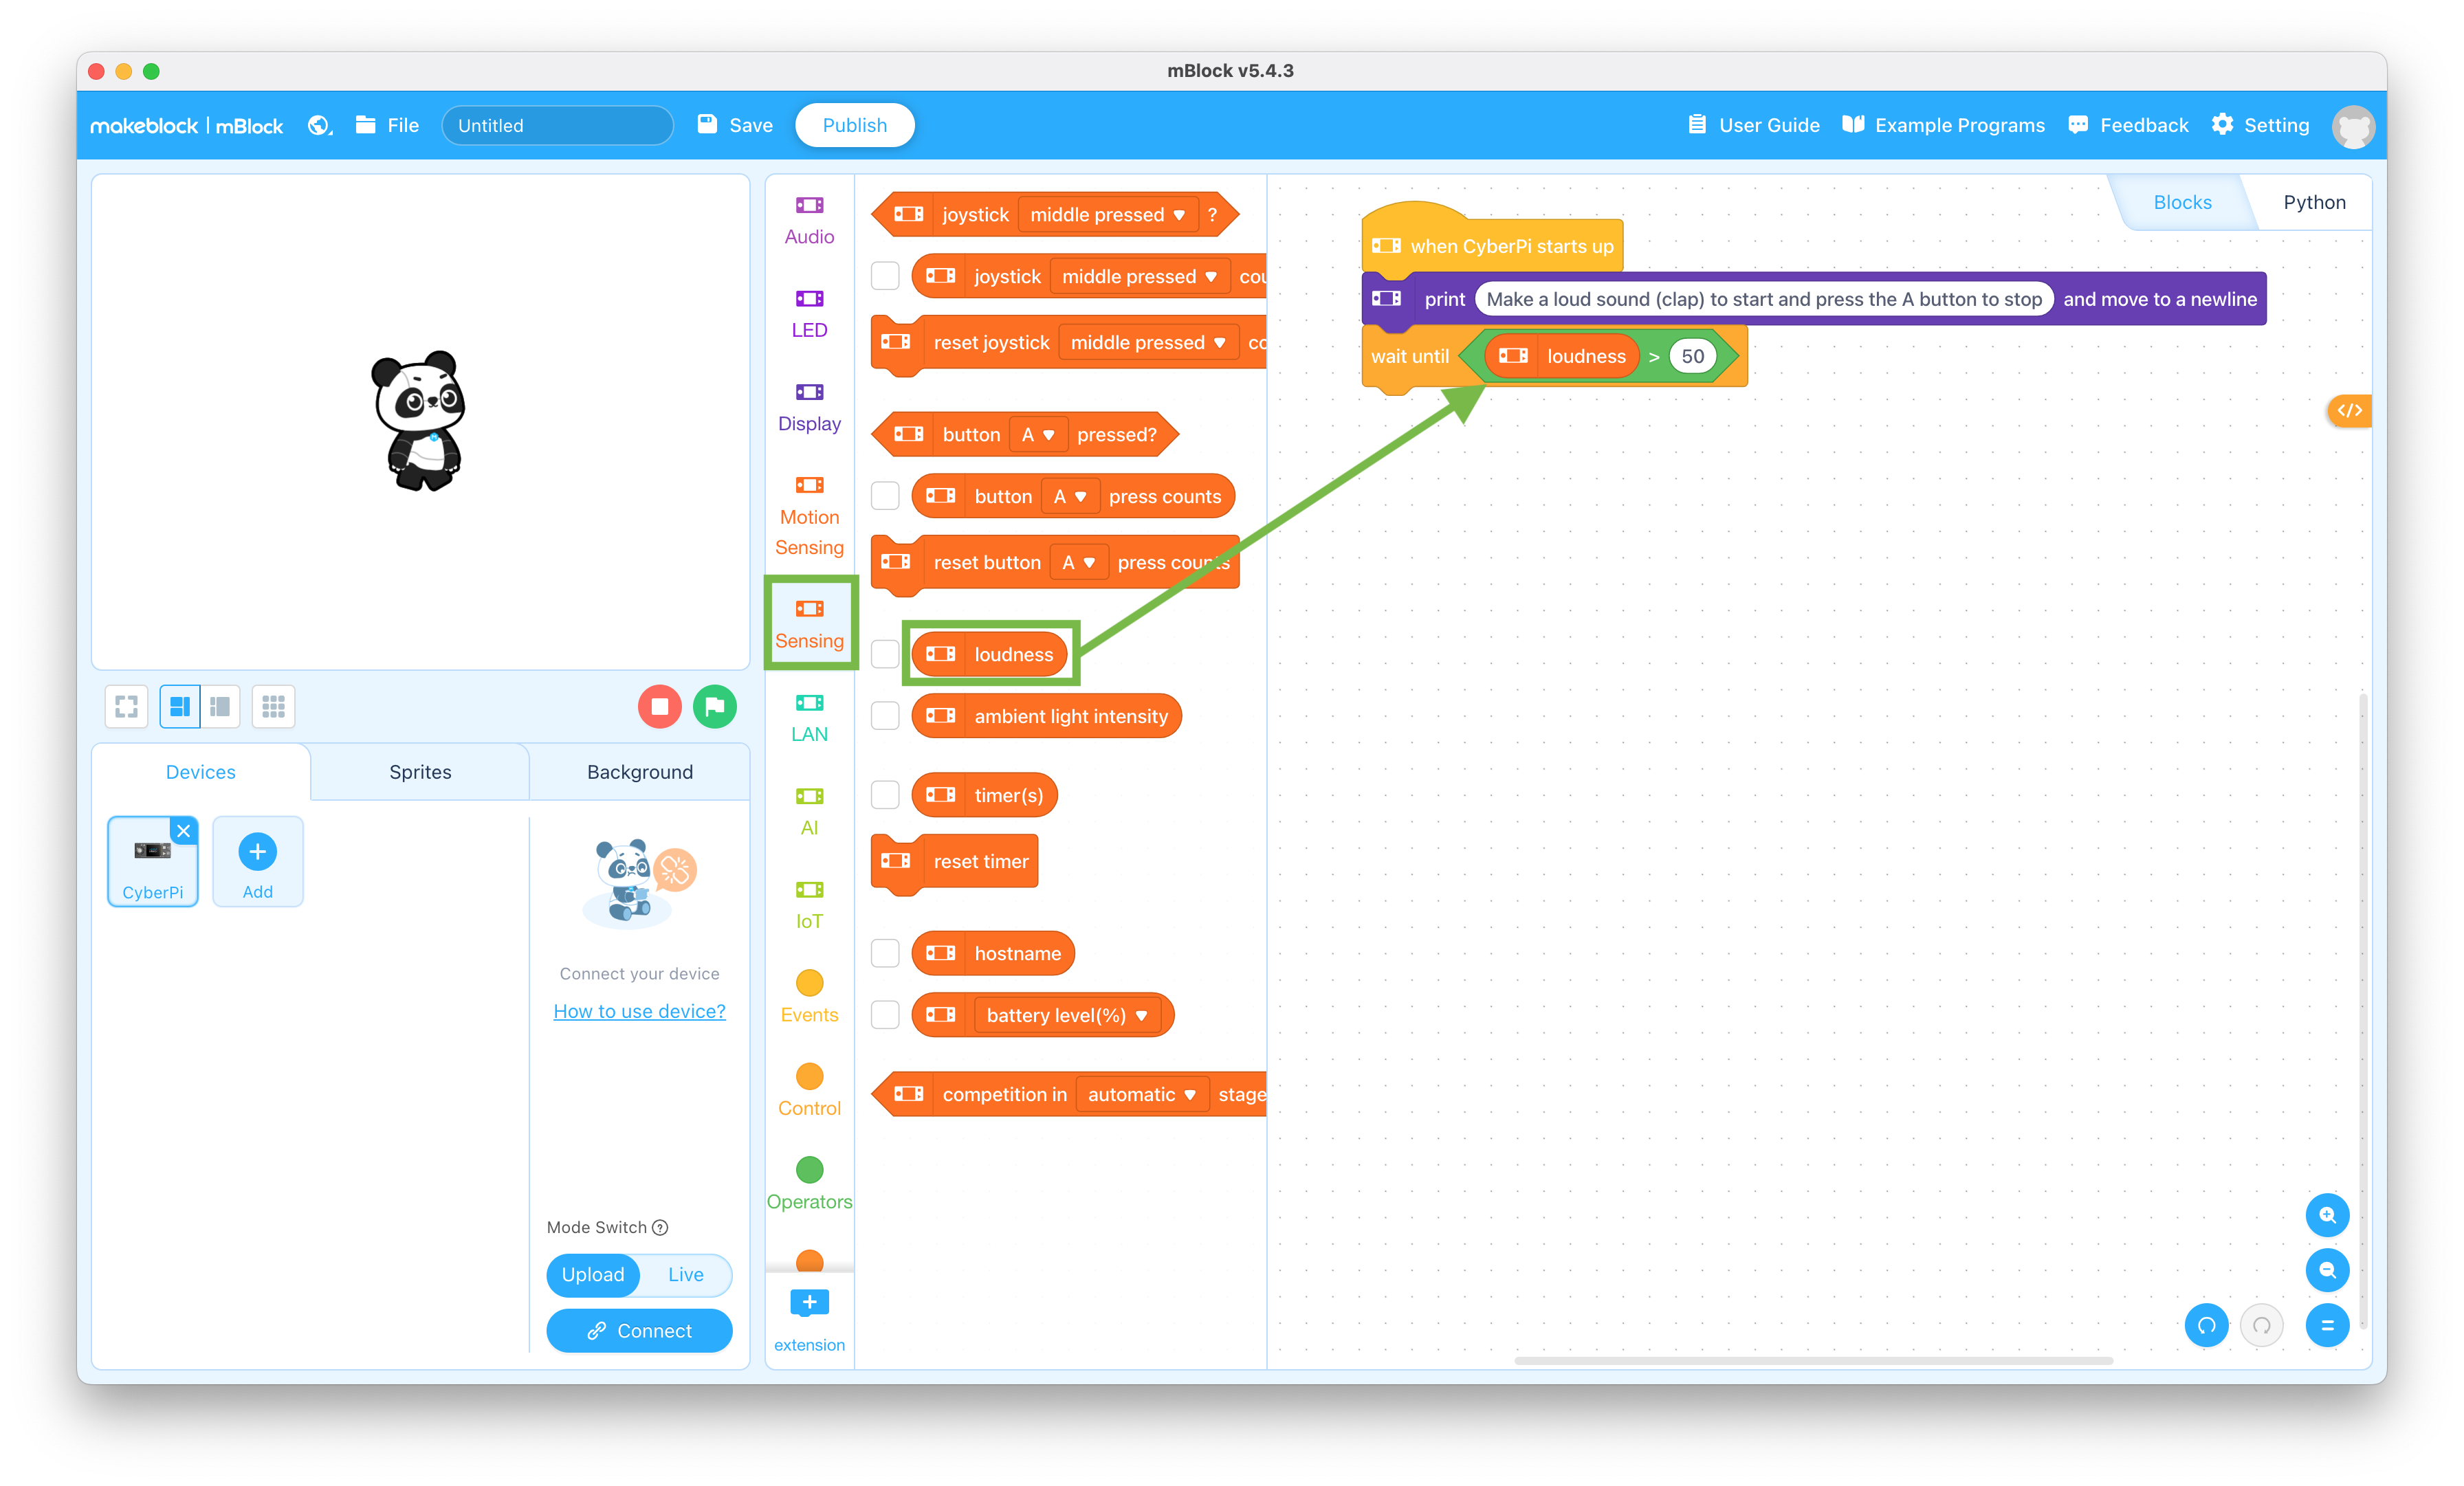Click the Publish button
2464x1486 pixels.
pos(859,125)
